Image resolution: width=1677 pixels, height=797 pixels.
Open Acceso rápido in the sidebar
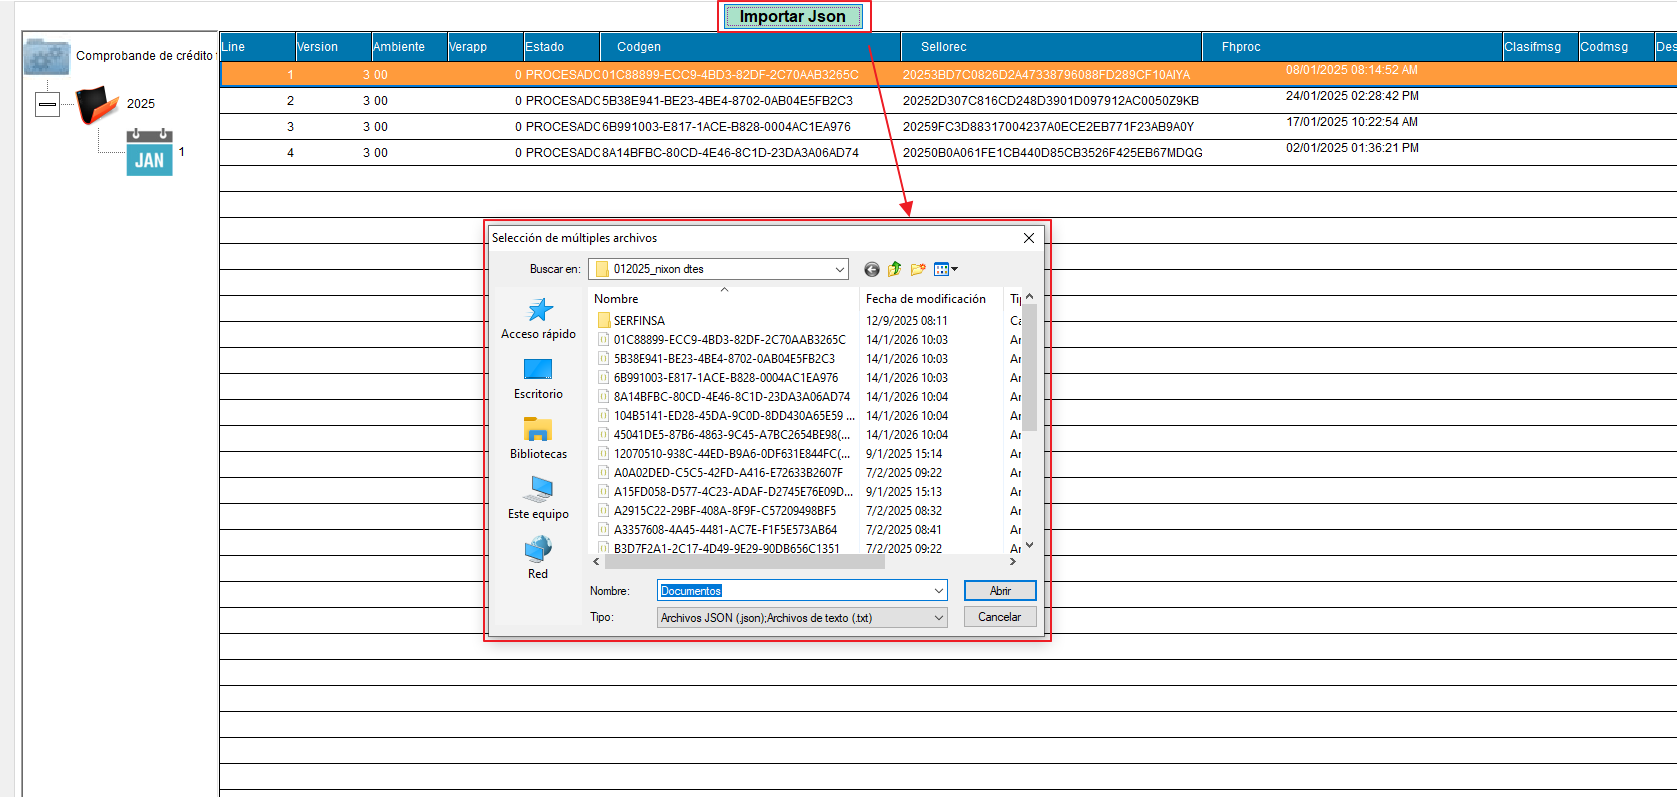click(538, 319)
